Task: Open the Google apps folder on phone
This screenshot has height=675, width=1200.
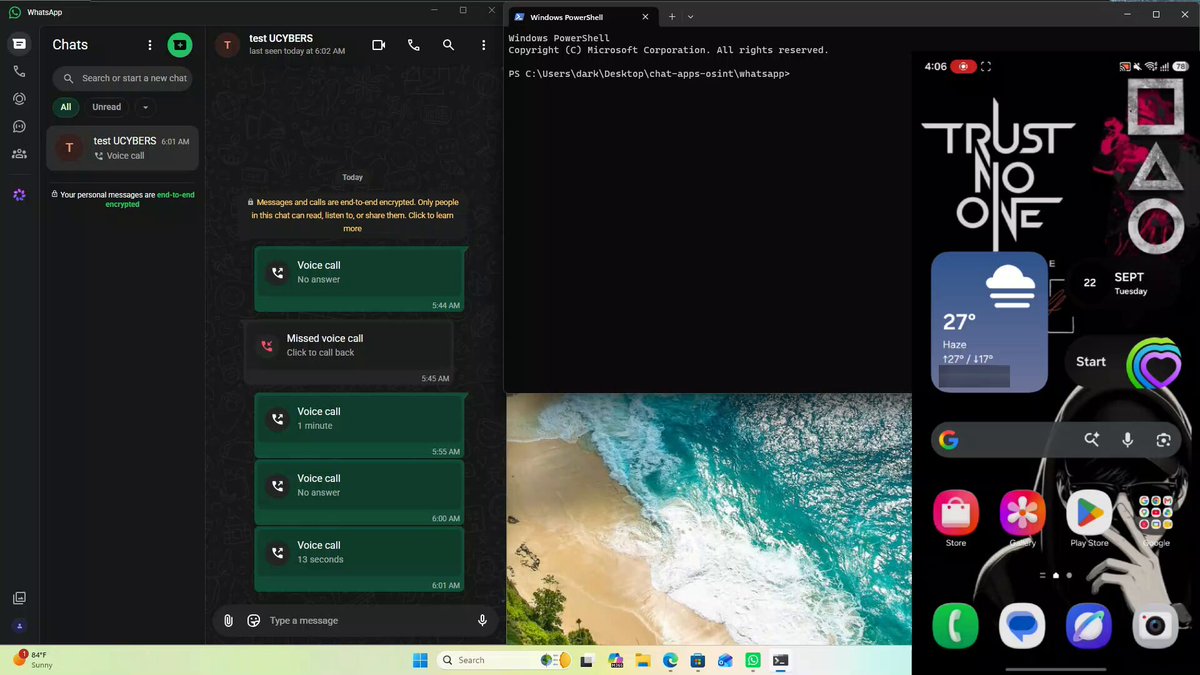Action: [1156, 518]
